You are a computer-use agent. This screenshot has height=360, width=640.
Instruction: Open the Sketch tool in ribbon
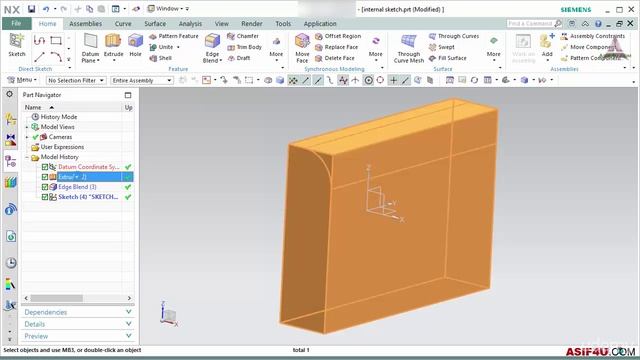point(17,45)
